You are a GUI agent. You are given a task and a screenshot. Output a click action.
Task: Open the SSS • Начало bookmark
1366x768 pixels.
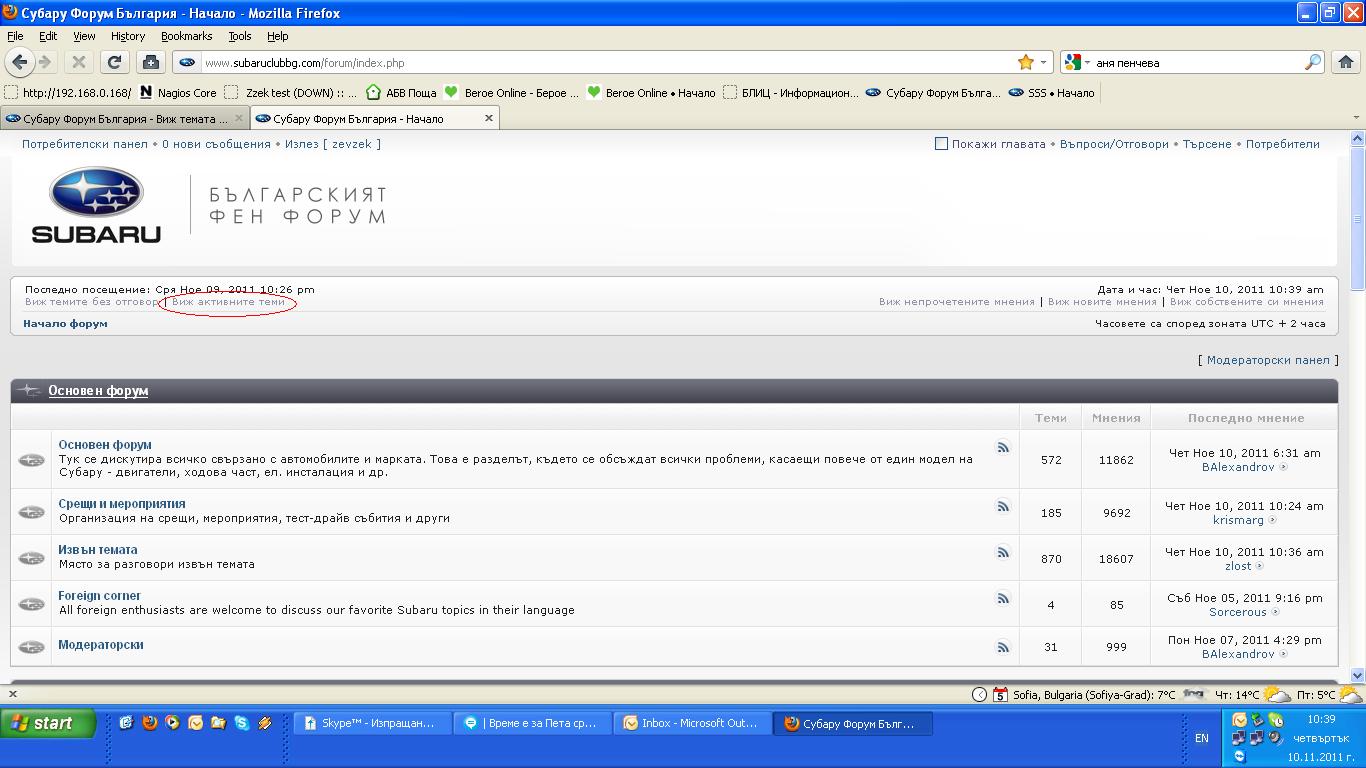pyautogui.click(x=1051, y=93)
